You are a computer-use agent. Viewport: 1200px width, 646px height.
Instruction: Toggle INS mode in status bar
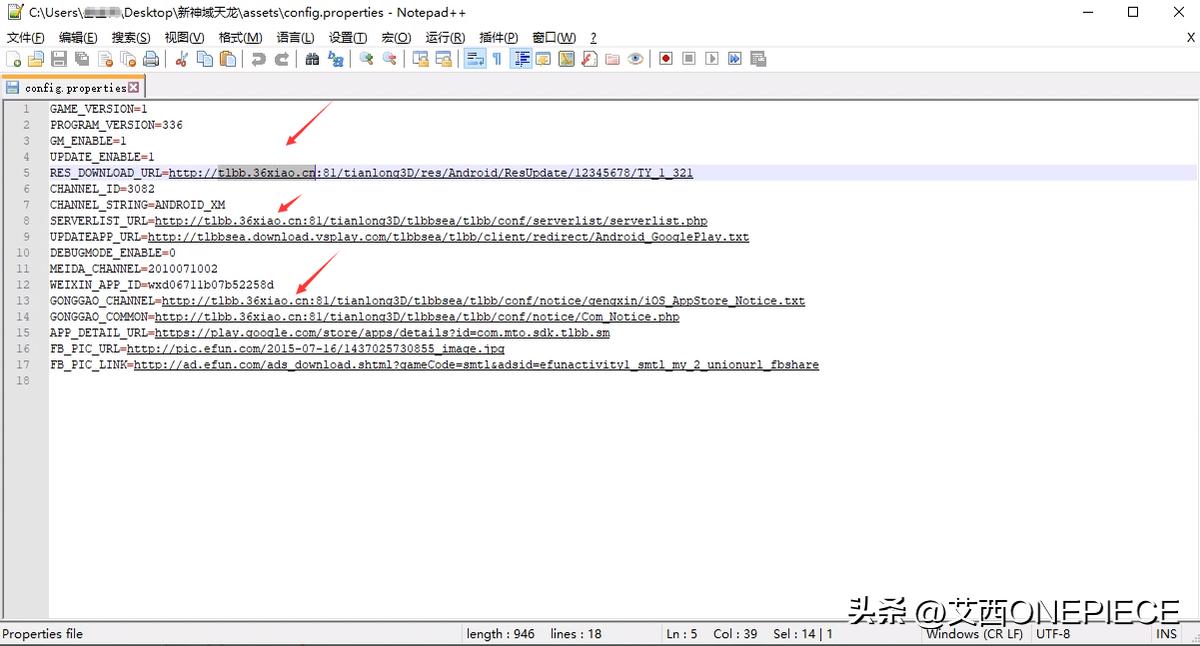point(1167,634)
